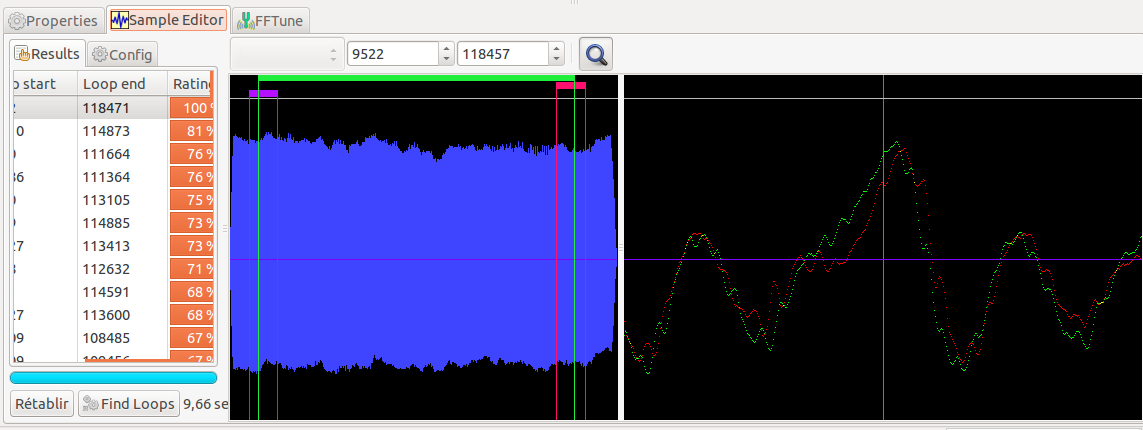Select loop result row 114591

coord(113,292)
